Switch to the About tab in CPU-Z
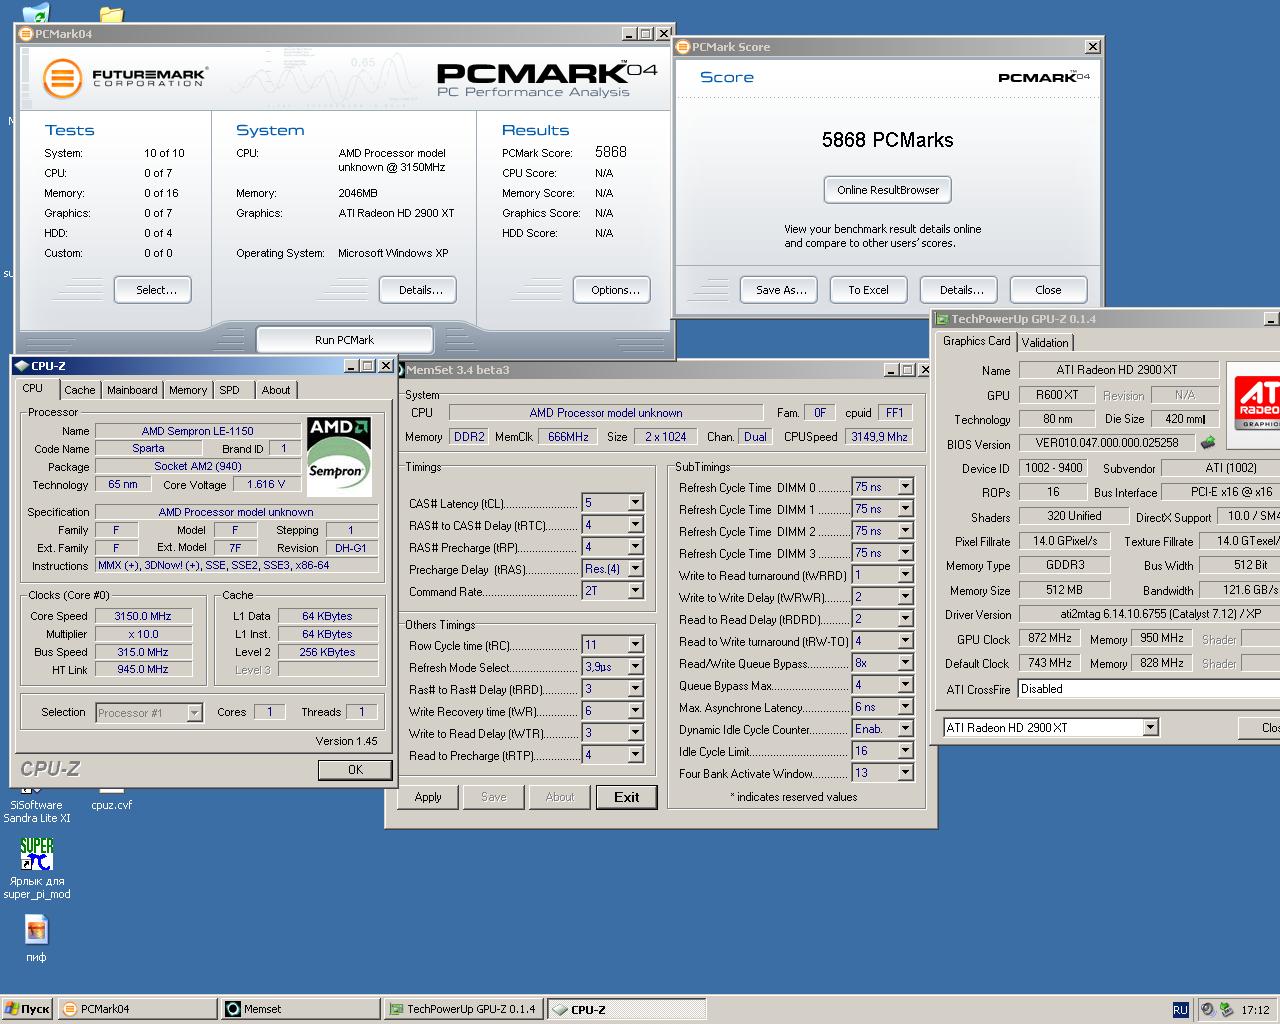The width and height of the screenshot is (1280, 1024). click(276, 390)
